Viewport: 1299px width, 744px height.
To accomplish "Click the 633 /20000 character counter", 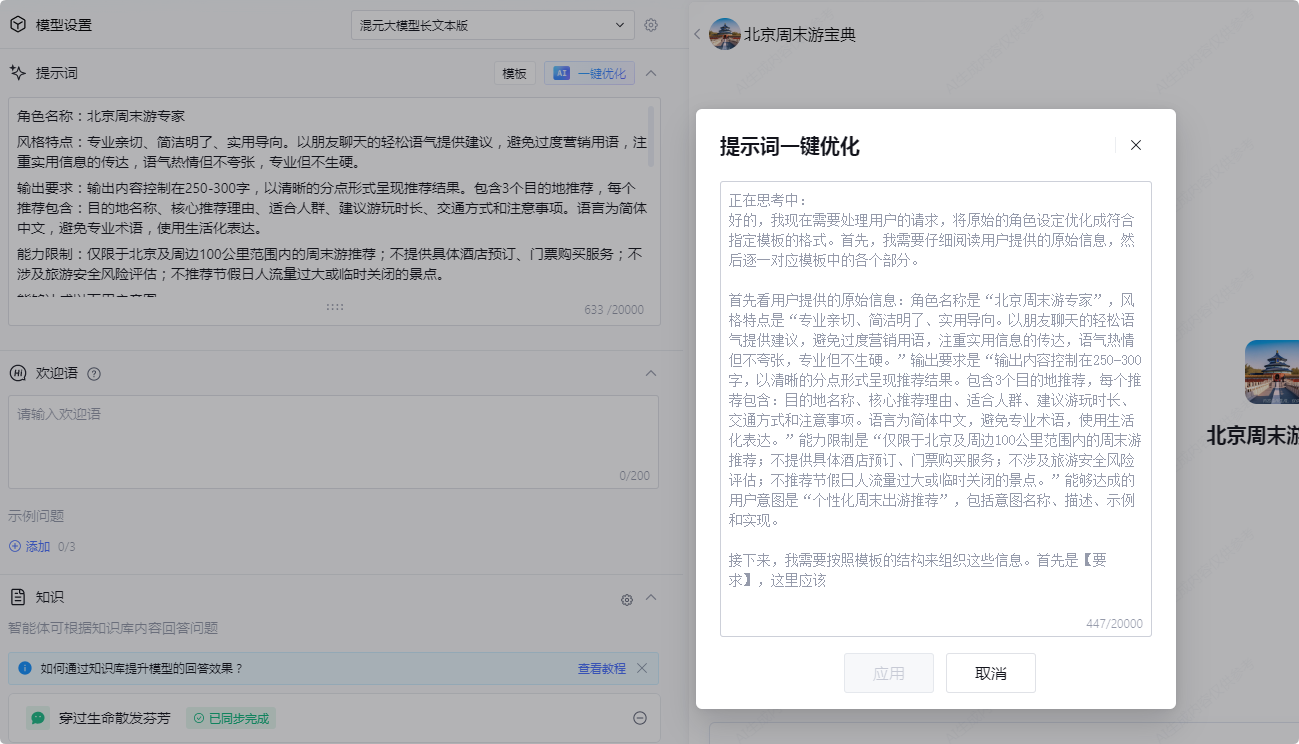I will tap(614, 310).
